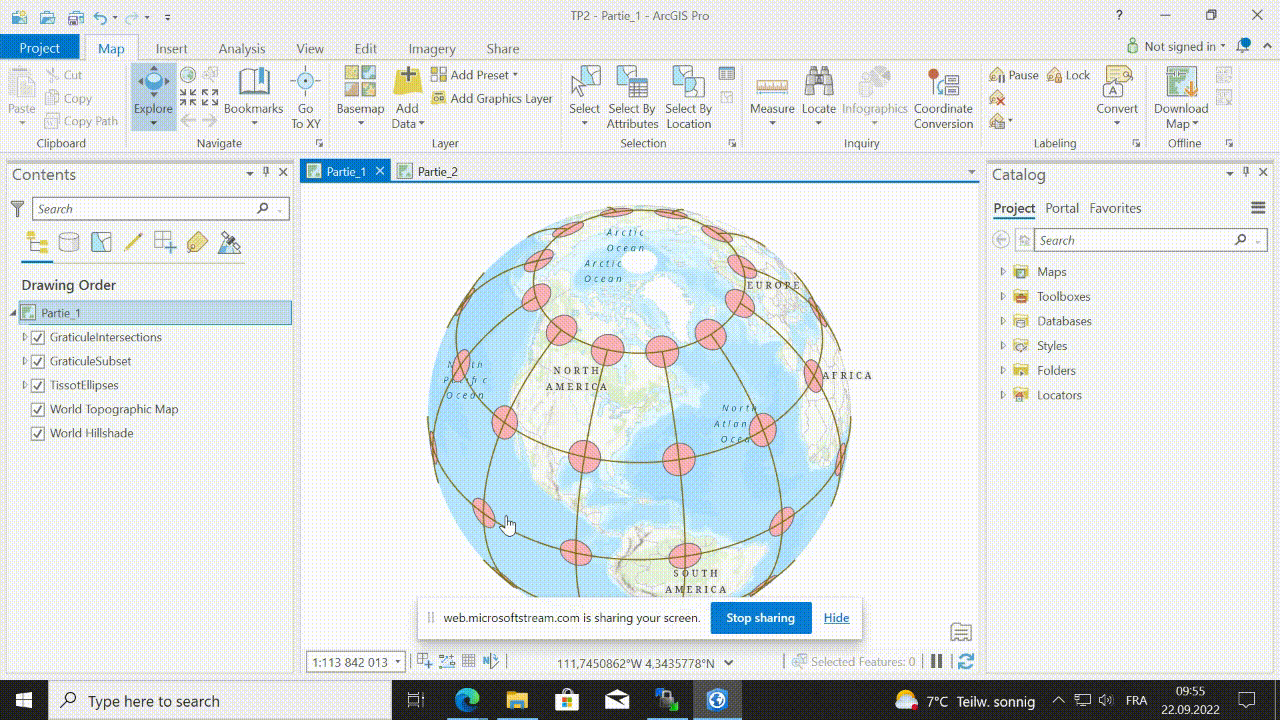Refresh the map view
The height and width of the screenshot is (720, 1280).
[x=965, y=661]
